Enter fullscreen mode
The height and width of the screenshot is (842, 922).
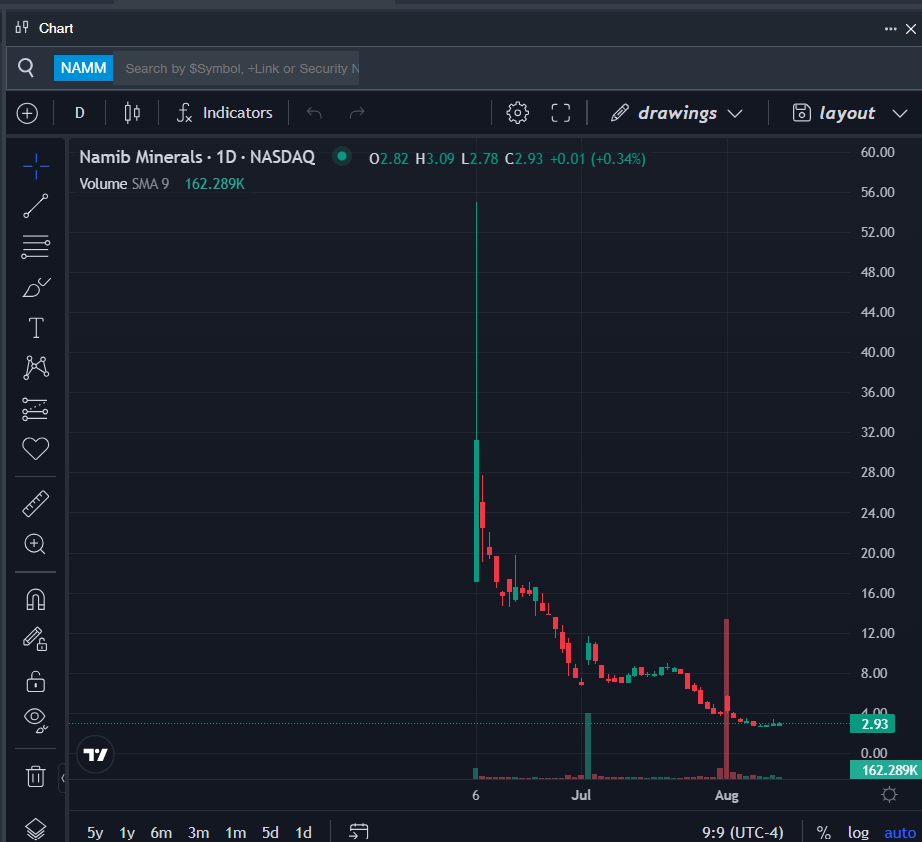pyautogui.click(x=560, y=113)
